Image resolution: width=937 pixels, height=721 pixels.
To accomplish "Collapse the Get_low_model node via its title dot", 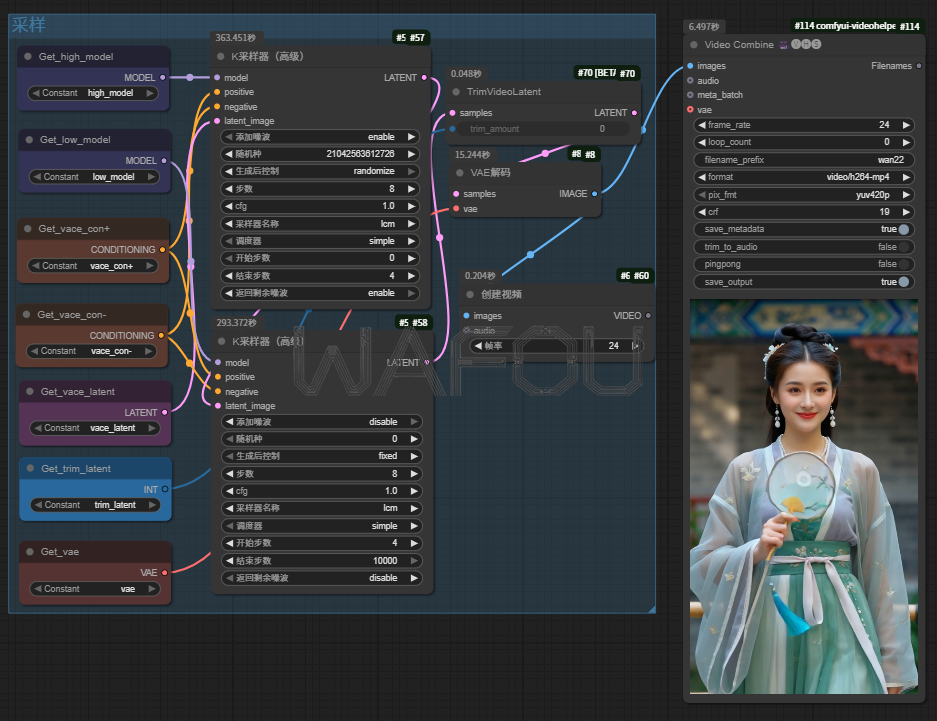I will click(x=29, y=140).
